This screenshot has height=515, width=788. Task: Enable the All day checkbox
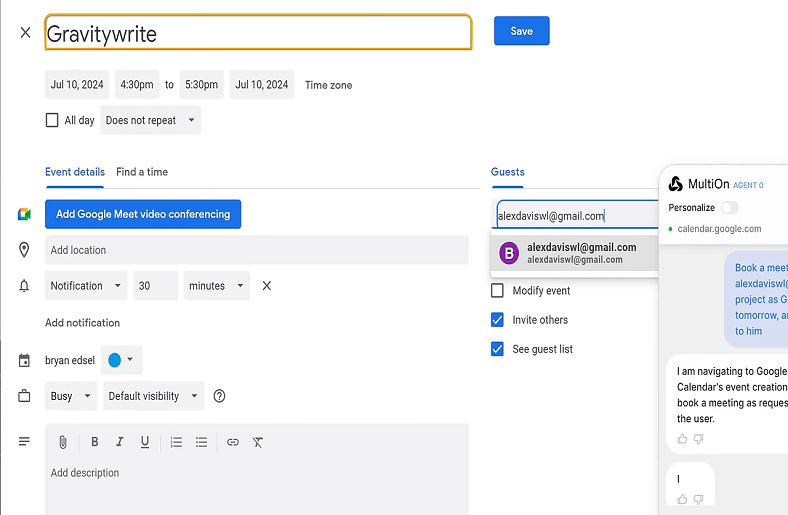click(52, 120)
